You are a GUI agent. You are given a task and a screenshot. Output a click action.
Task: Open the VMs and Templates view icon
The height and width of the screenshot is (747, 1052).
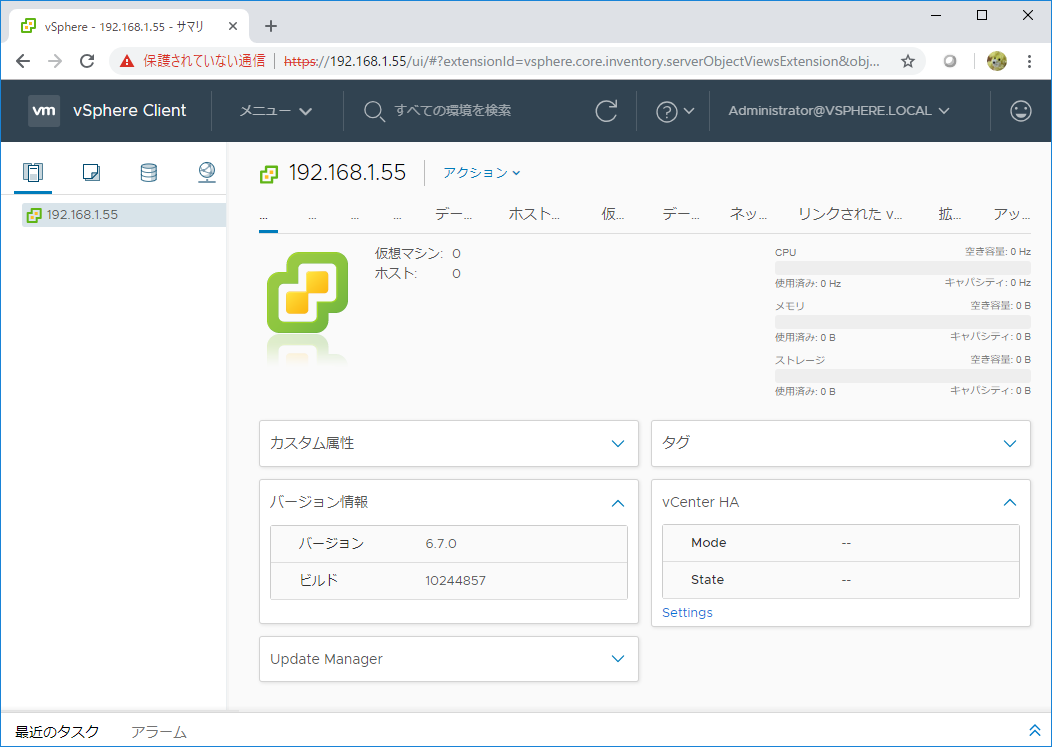(91, 172)
